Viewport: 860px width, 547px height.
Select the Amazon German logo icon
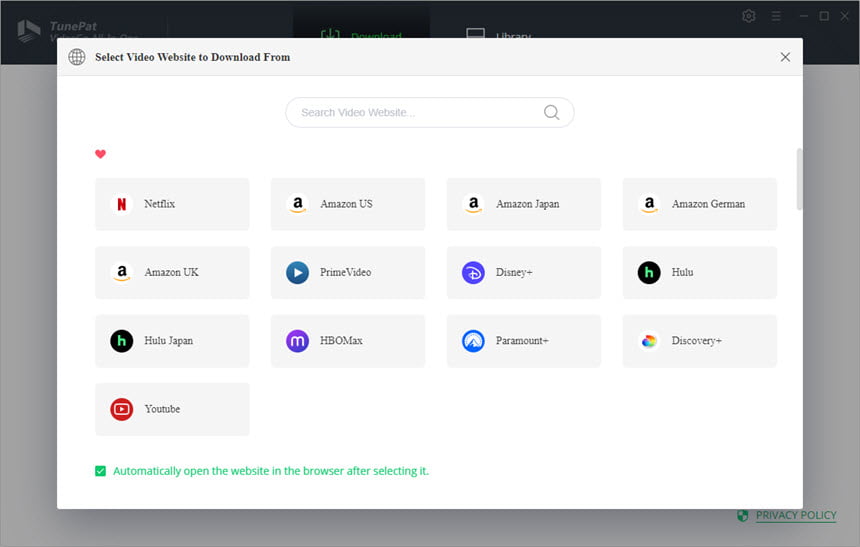point(649,204)
